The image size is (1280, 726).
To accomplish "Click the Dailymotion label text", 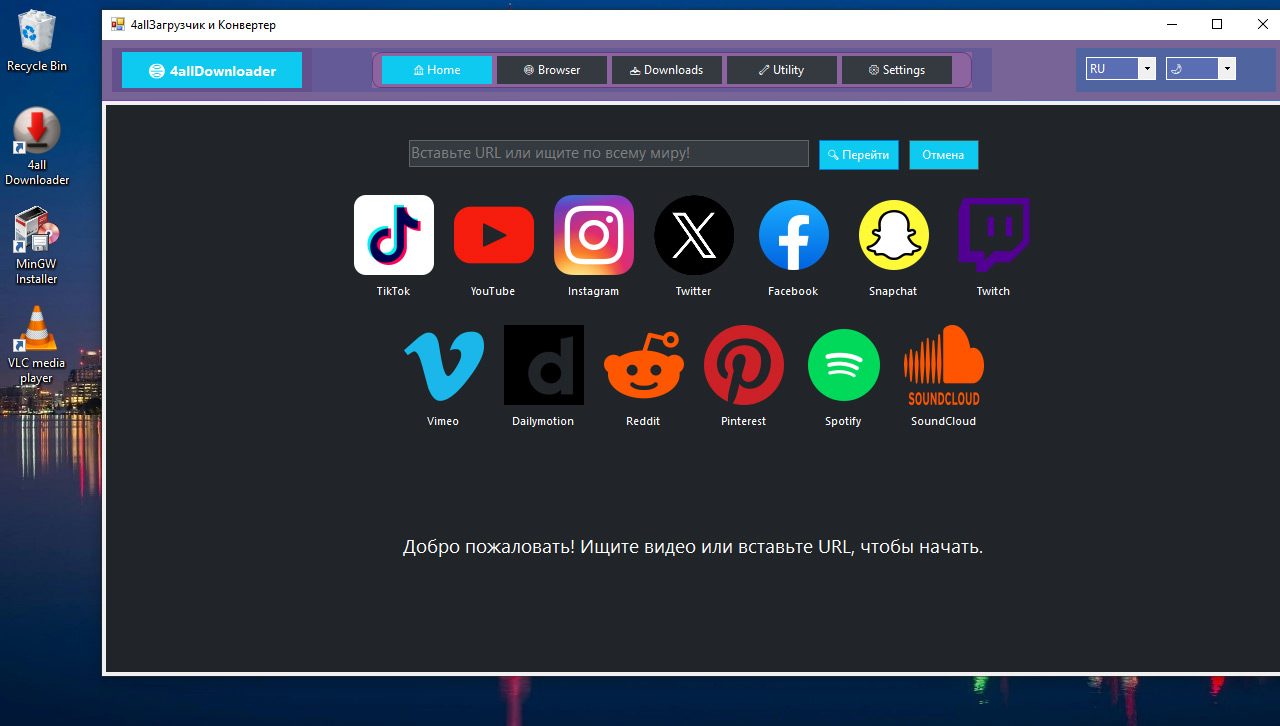I will pos(543,421).
